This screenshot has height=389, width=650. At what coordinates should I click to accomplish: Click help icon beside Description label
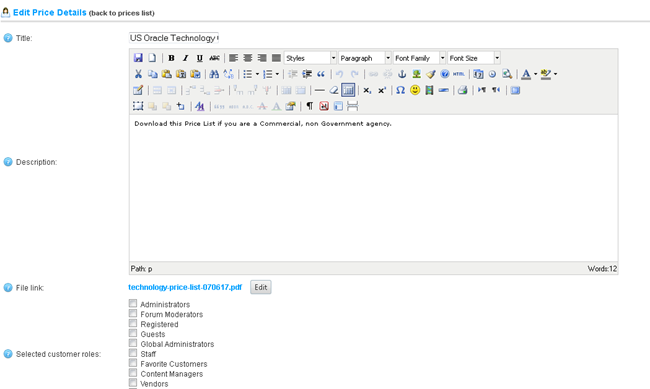(x=8, y=162)
